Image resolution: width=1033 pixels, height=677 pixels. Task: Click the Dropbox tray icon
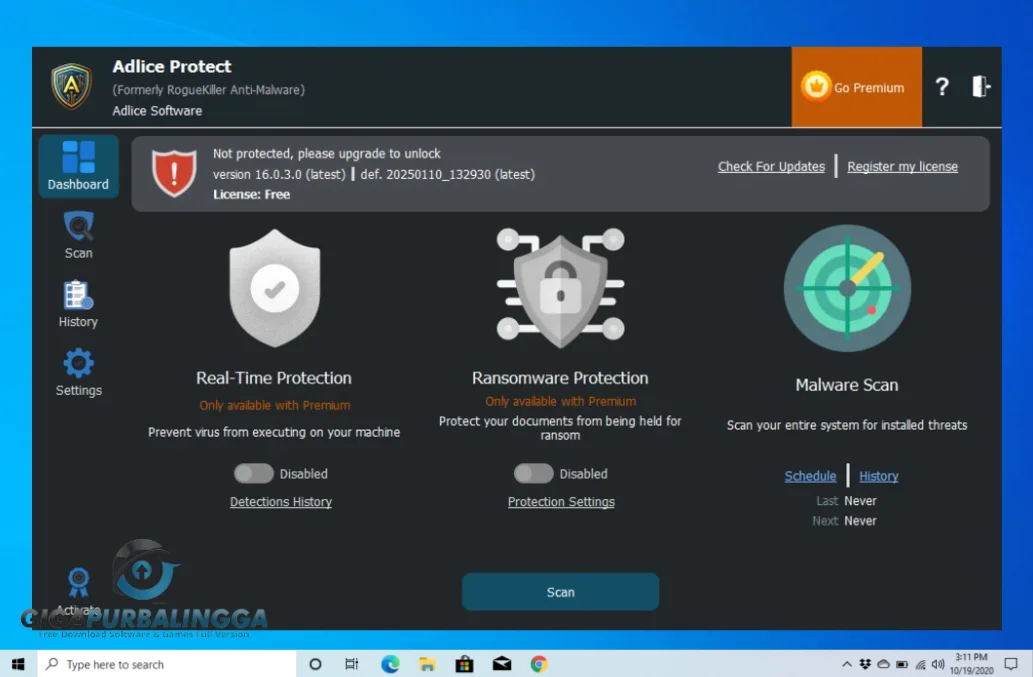865,664
